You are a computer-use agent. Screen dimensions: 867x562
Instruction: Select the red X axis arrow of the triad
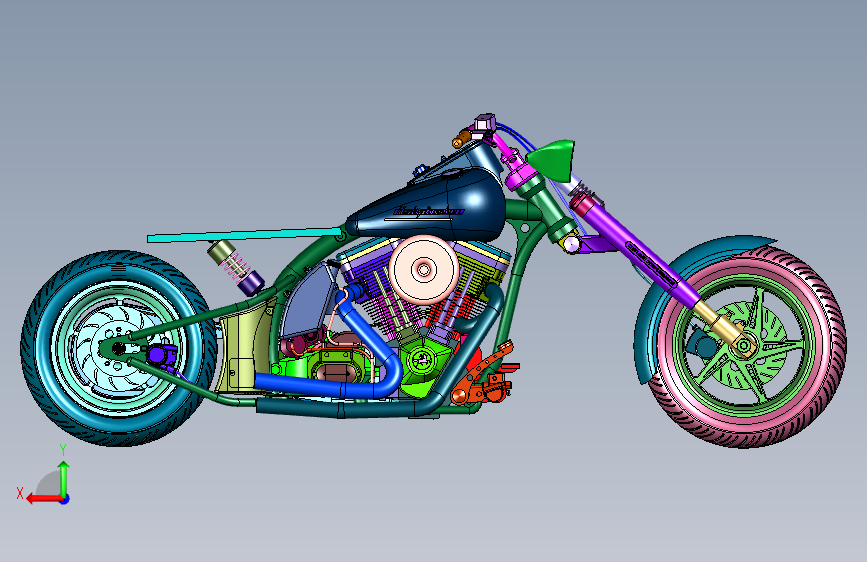click(x=43, y=499)
